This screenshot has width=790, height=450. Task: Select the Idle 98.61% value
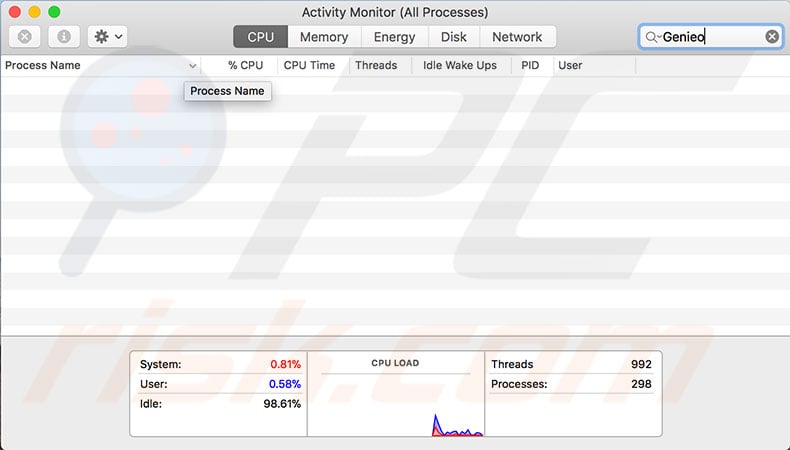click(282, 404)
